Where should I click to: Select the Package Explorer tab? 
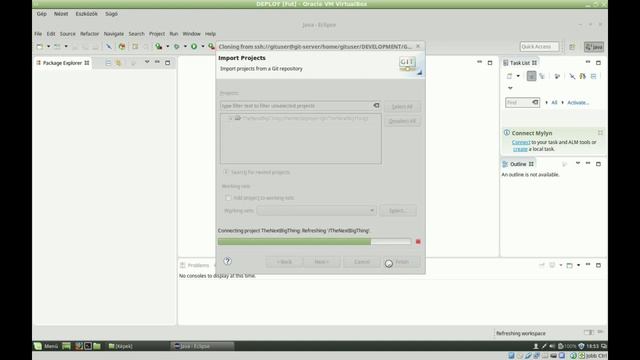point(63,63)
